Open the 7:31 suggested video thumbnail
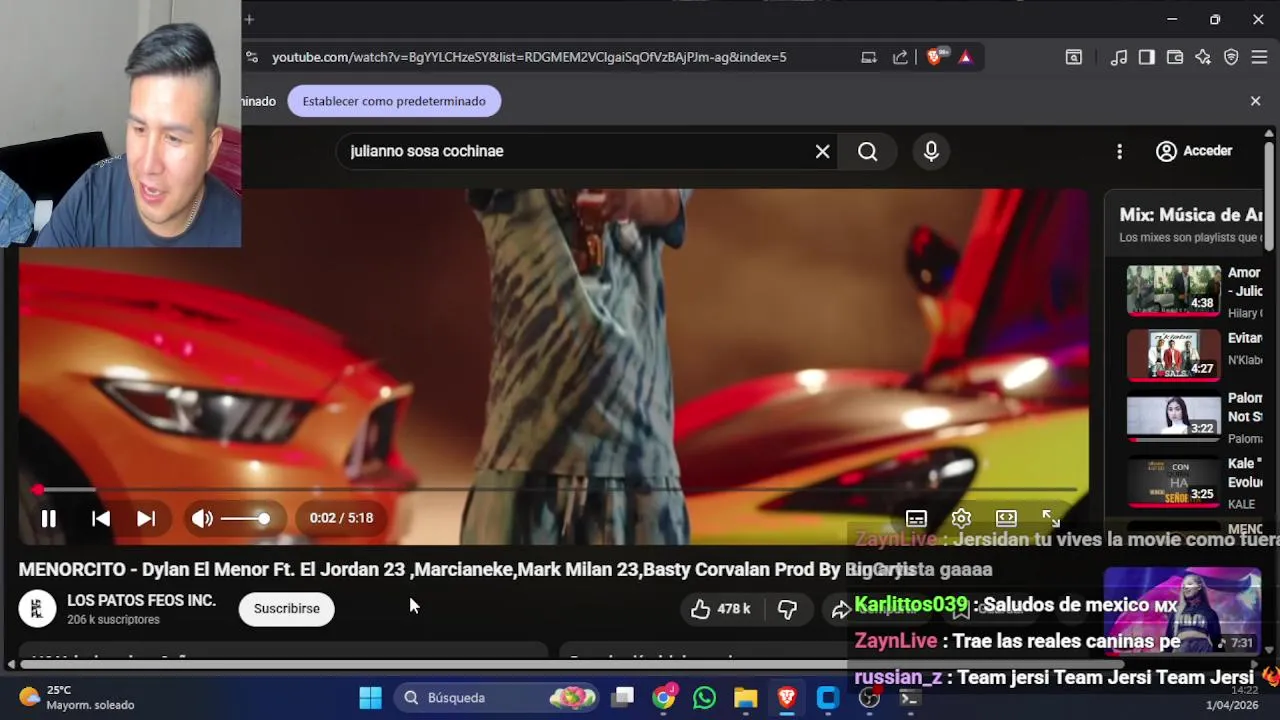 coord(1182,611)
